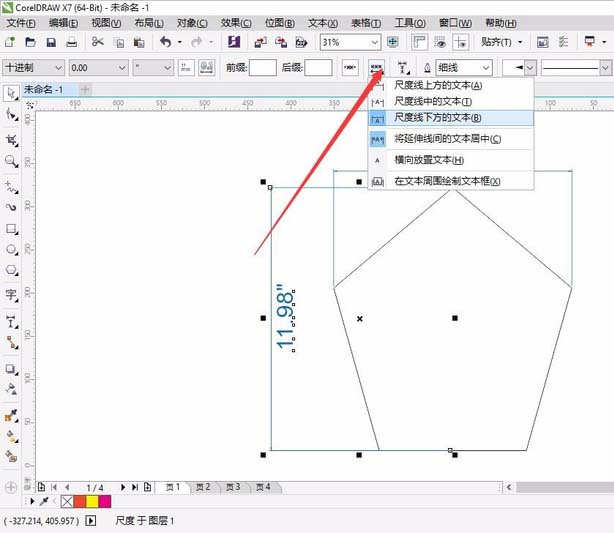Select the Crop tool
614x533 pixels.
[11, 140]
